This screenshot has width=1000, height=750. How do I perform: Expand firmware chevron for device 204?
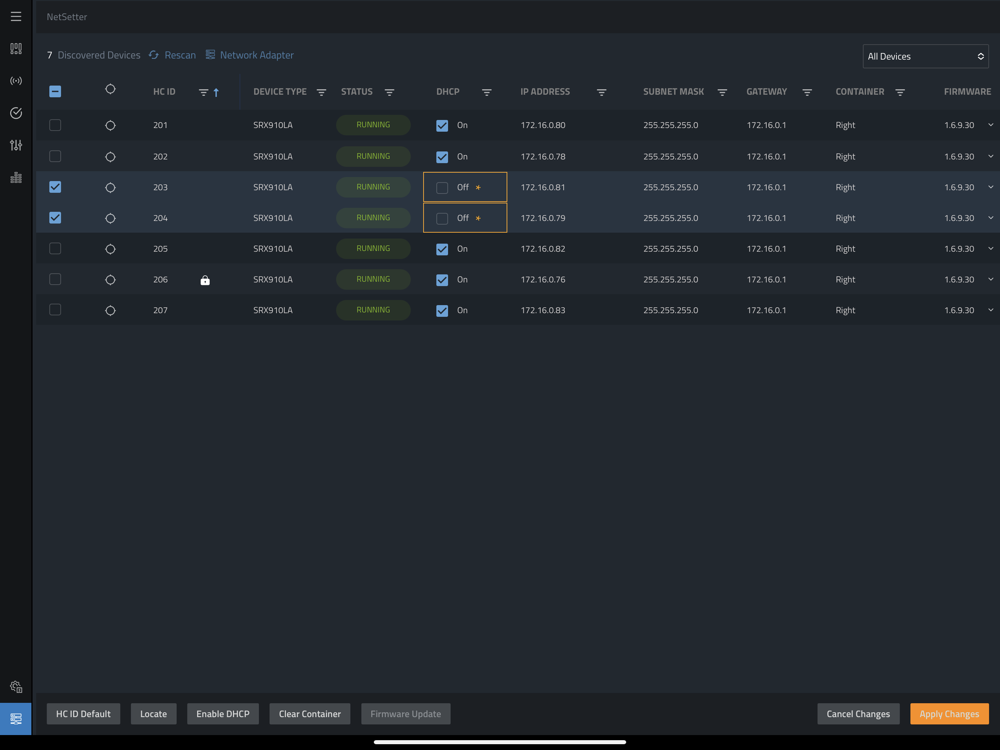tap(990, 217)
